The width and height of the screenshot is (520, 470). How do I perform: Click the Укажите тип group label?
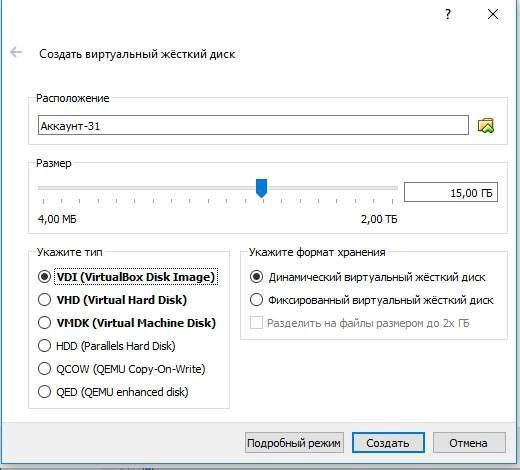tap(69, 252)
